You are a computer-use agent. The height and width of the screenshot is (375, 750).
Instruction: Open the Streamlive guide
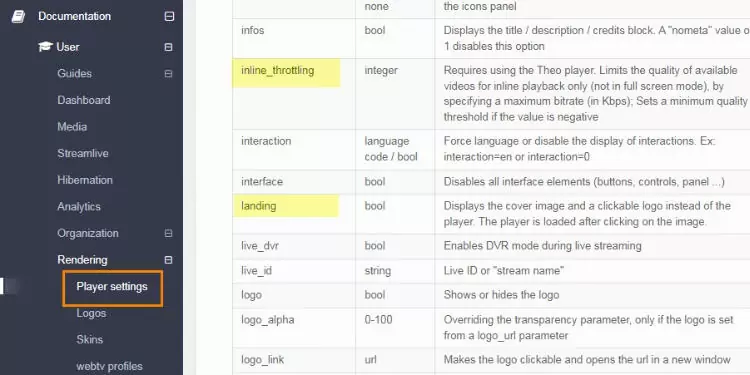[83, 154]
